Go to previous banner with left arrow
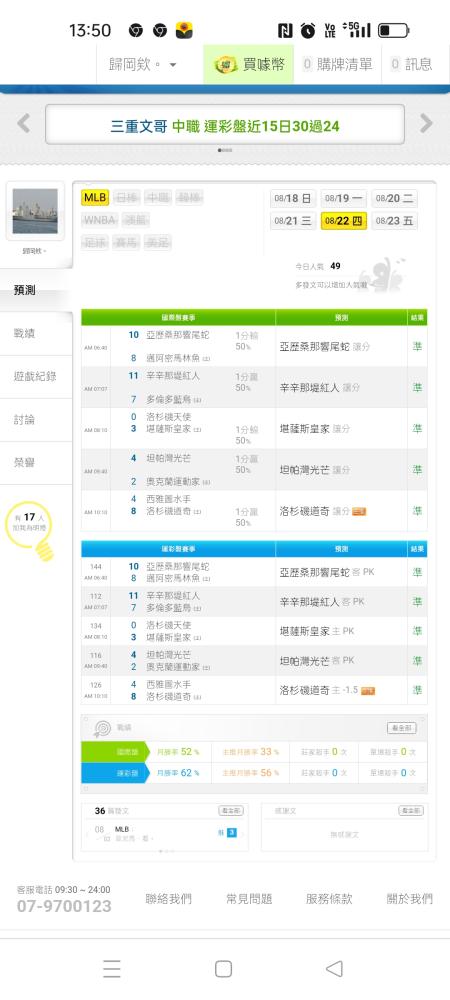 (24, 124)
